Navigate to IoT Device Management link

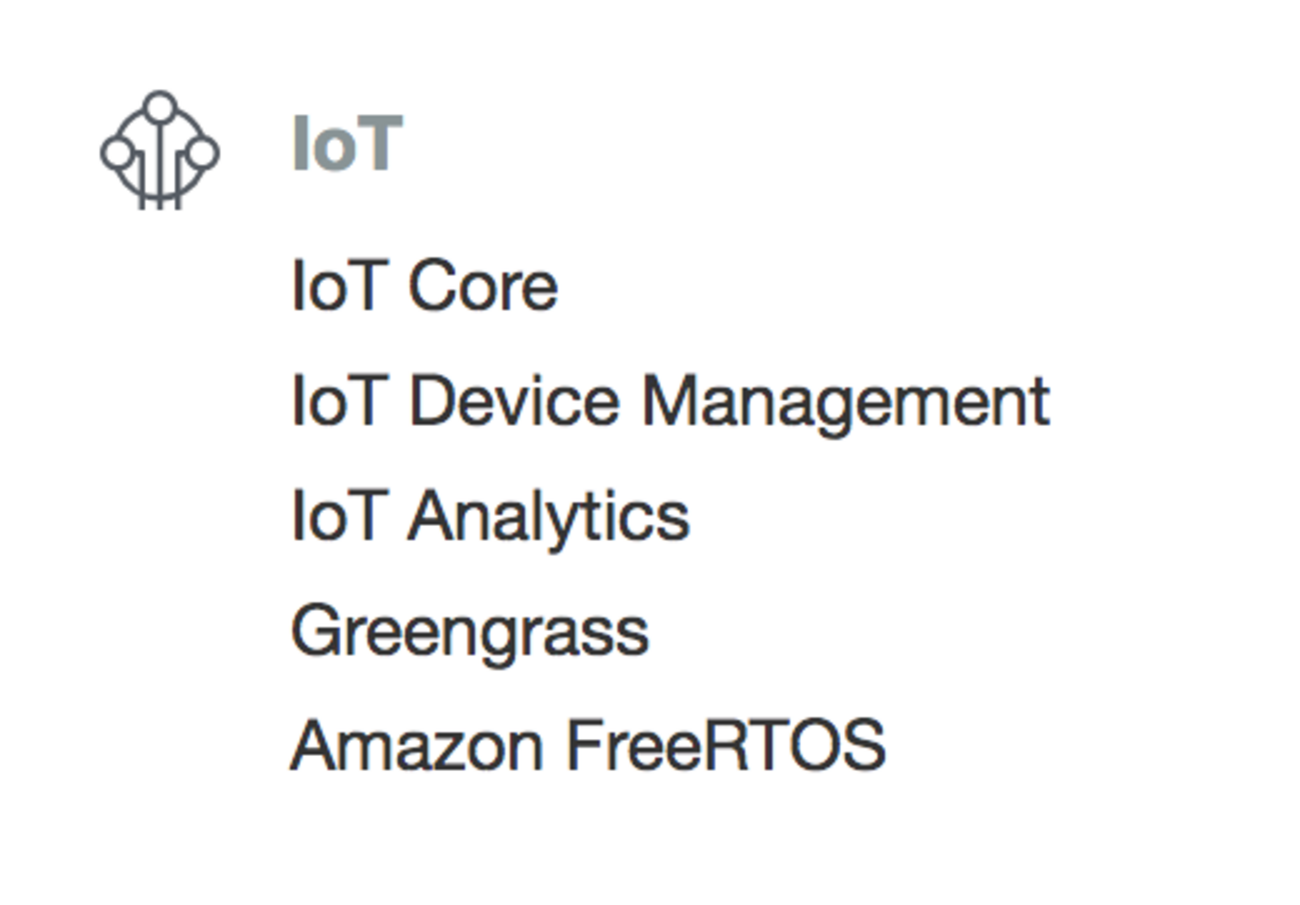[x=669, y=401]
